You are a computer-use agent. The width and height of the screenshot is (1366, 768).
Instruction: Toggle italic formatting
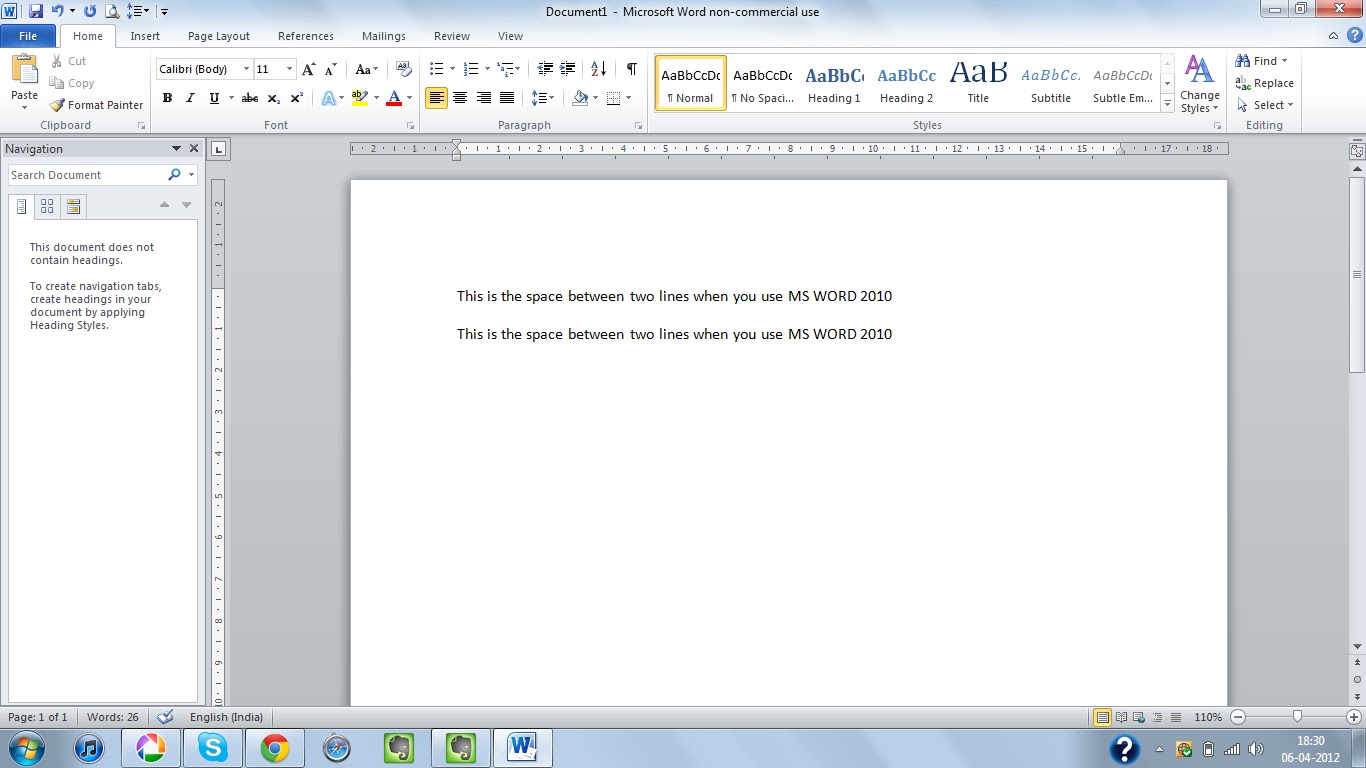(190, 98)
